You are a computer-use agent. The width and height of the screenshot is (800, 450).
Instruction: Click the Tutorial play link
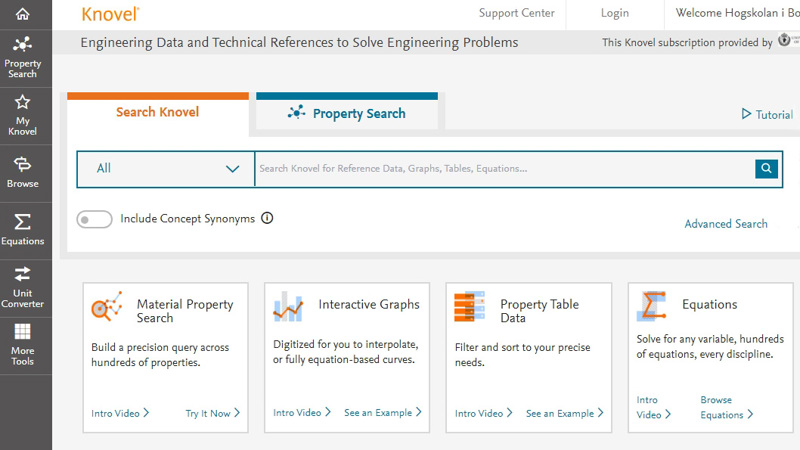[767, 115]
